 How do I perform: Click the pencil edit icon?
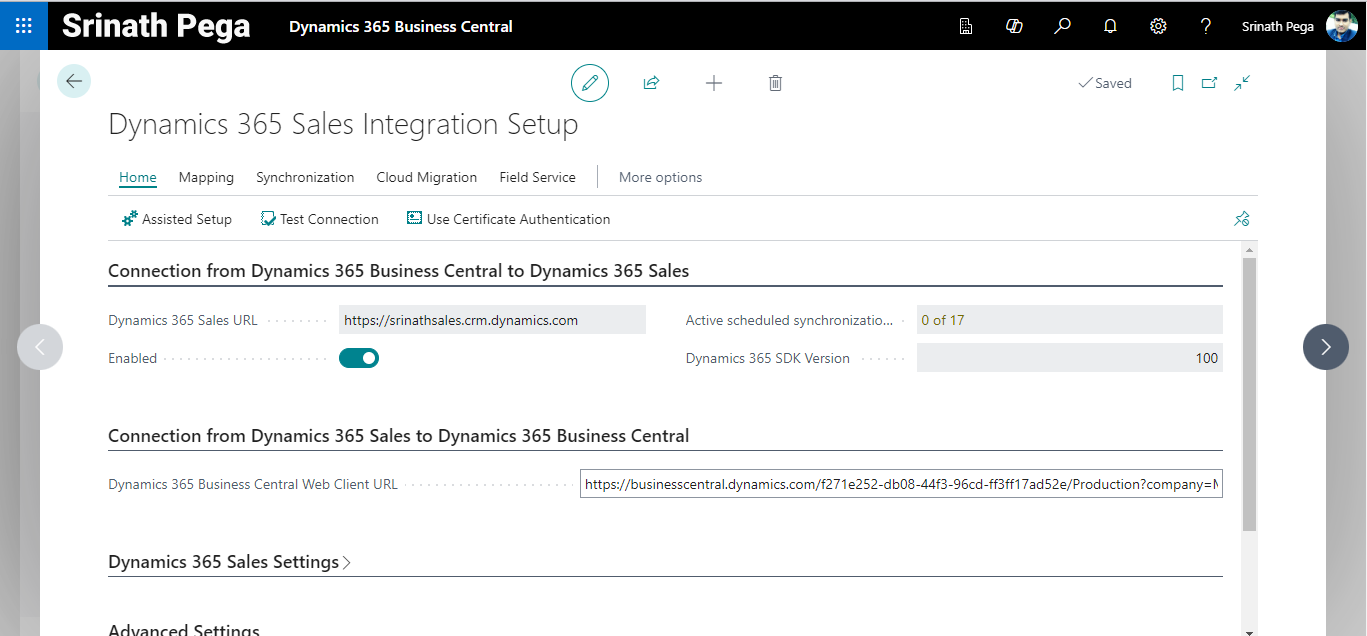[590, 83]
